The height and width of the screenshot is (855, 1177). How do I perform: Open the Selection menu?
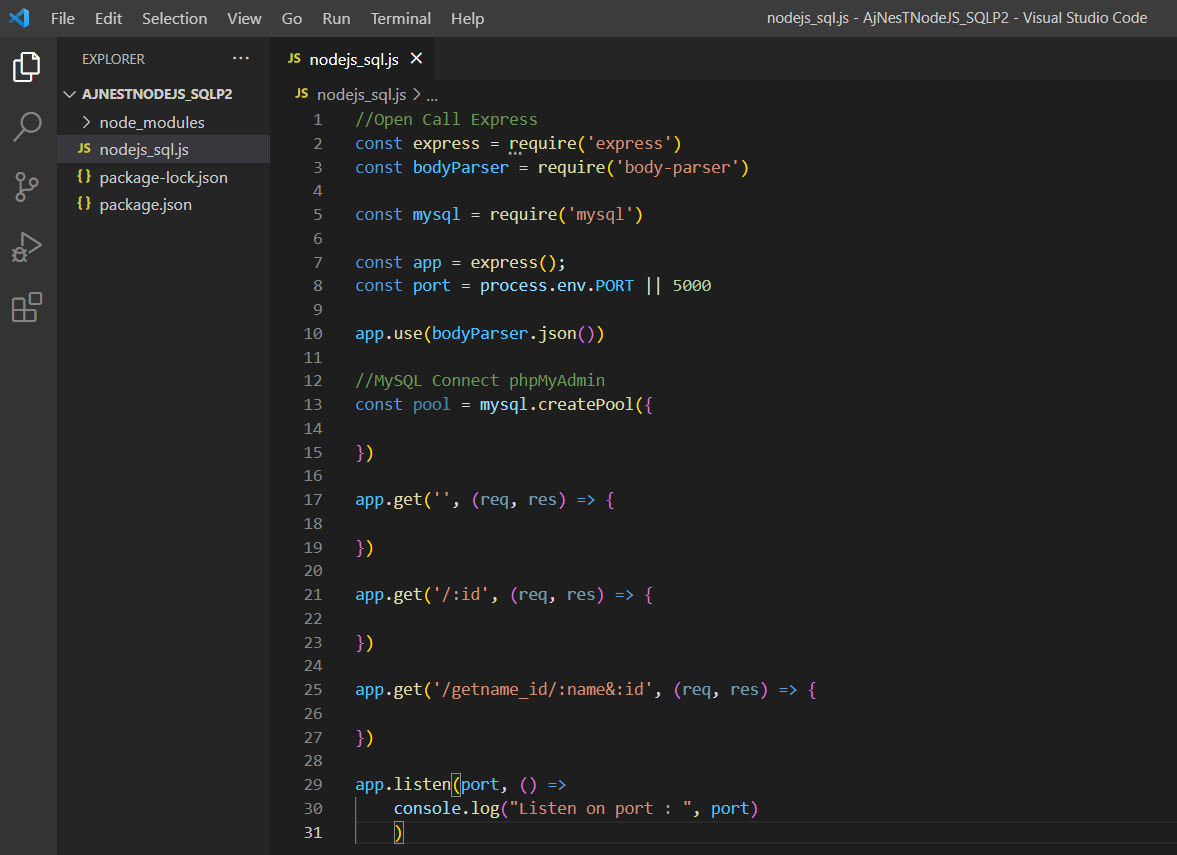174,18
